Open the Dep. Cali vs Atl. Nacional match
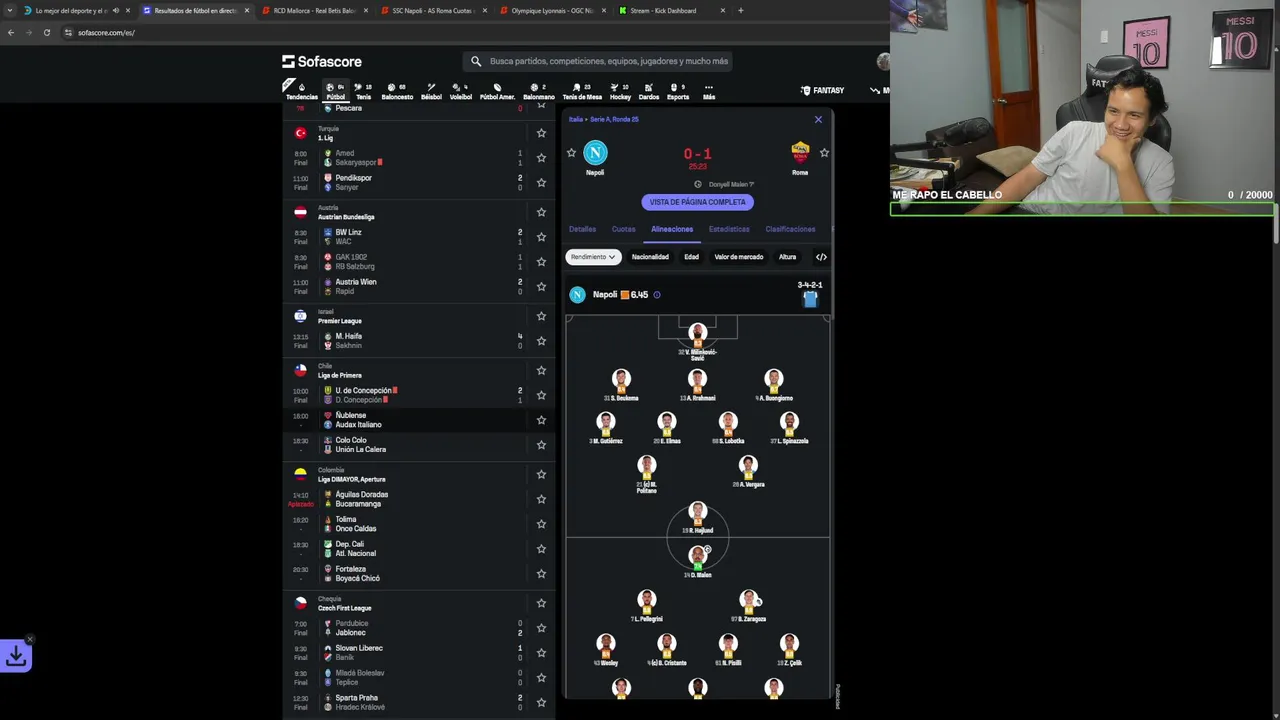 (x=420, y=549)
